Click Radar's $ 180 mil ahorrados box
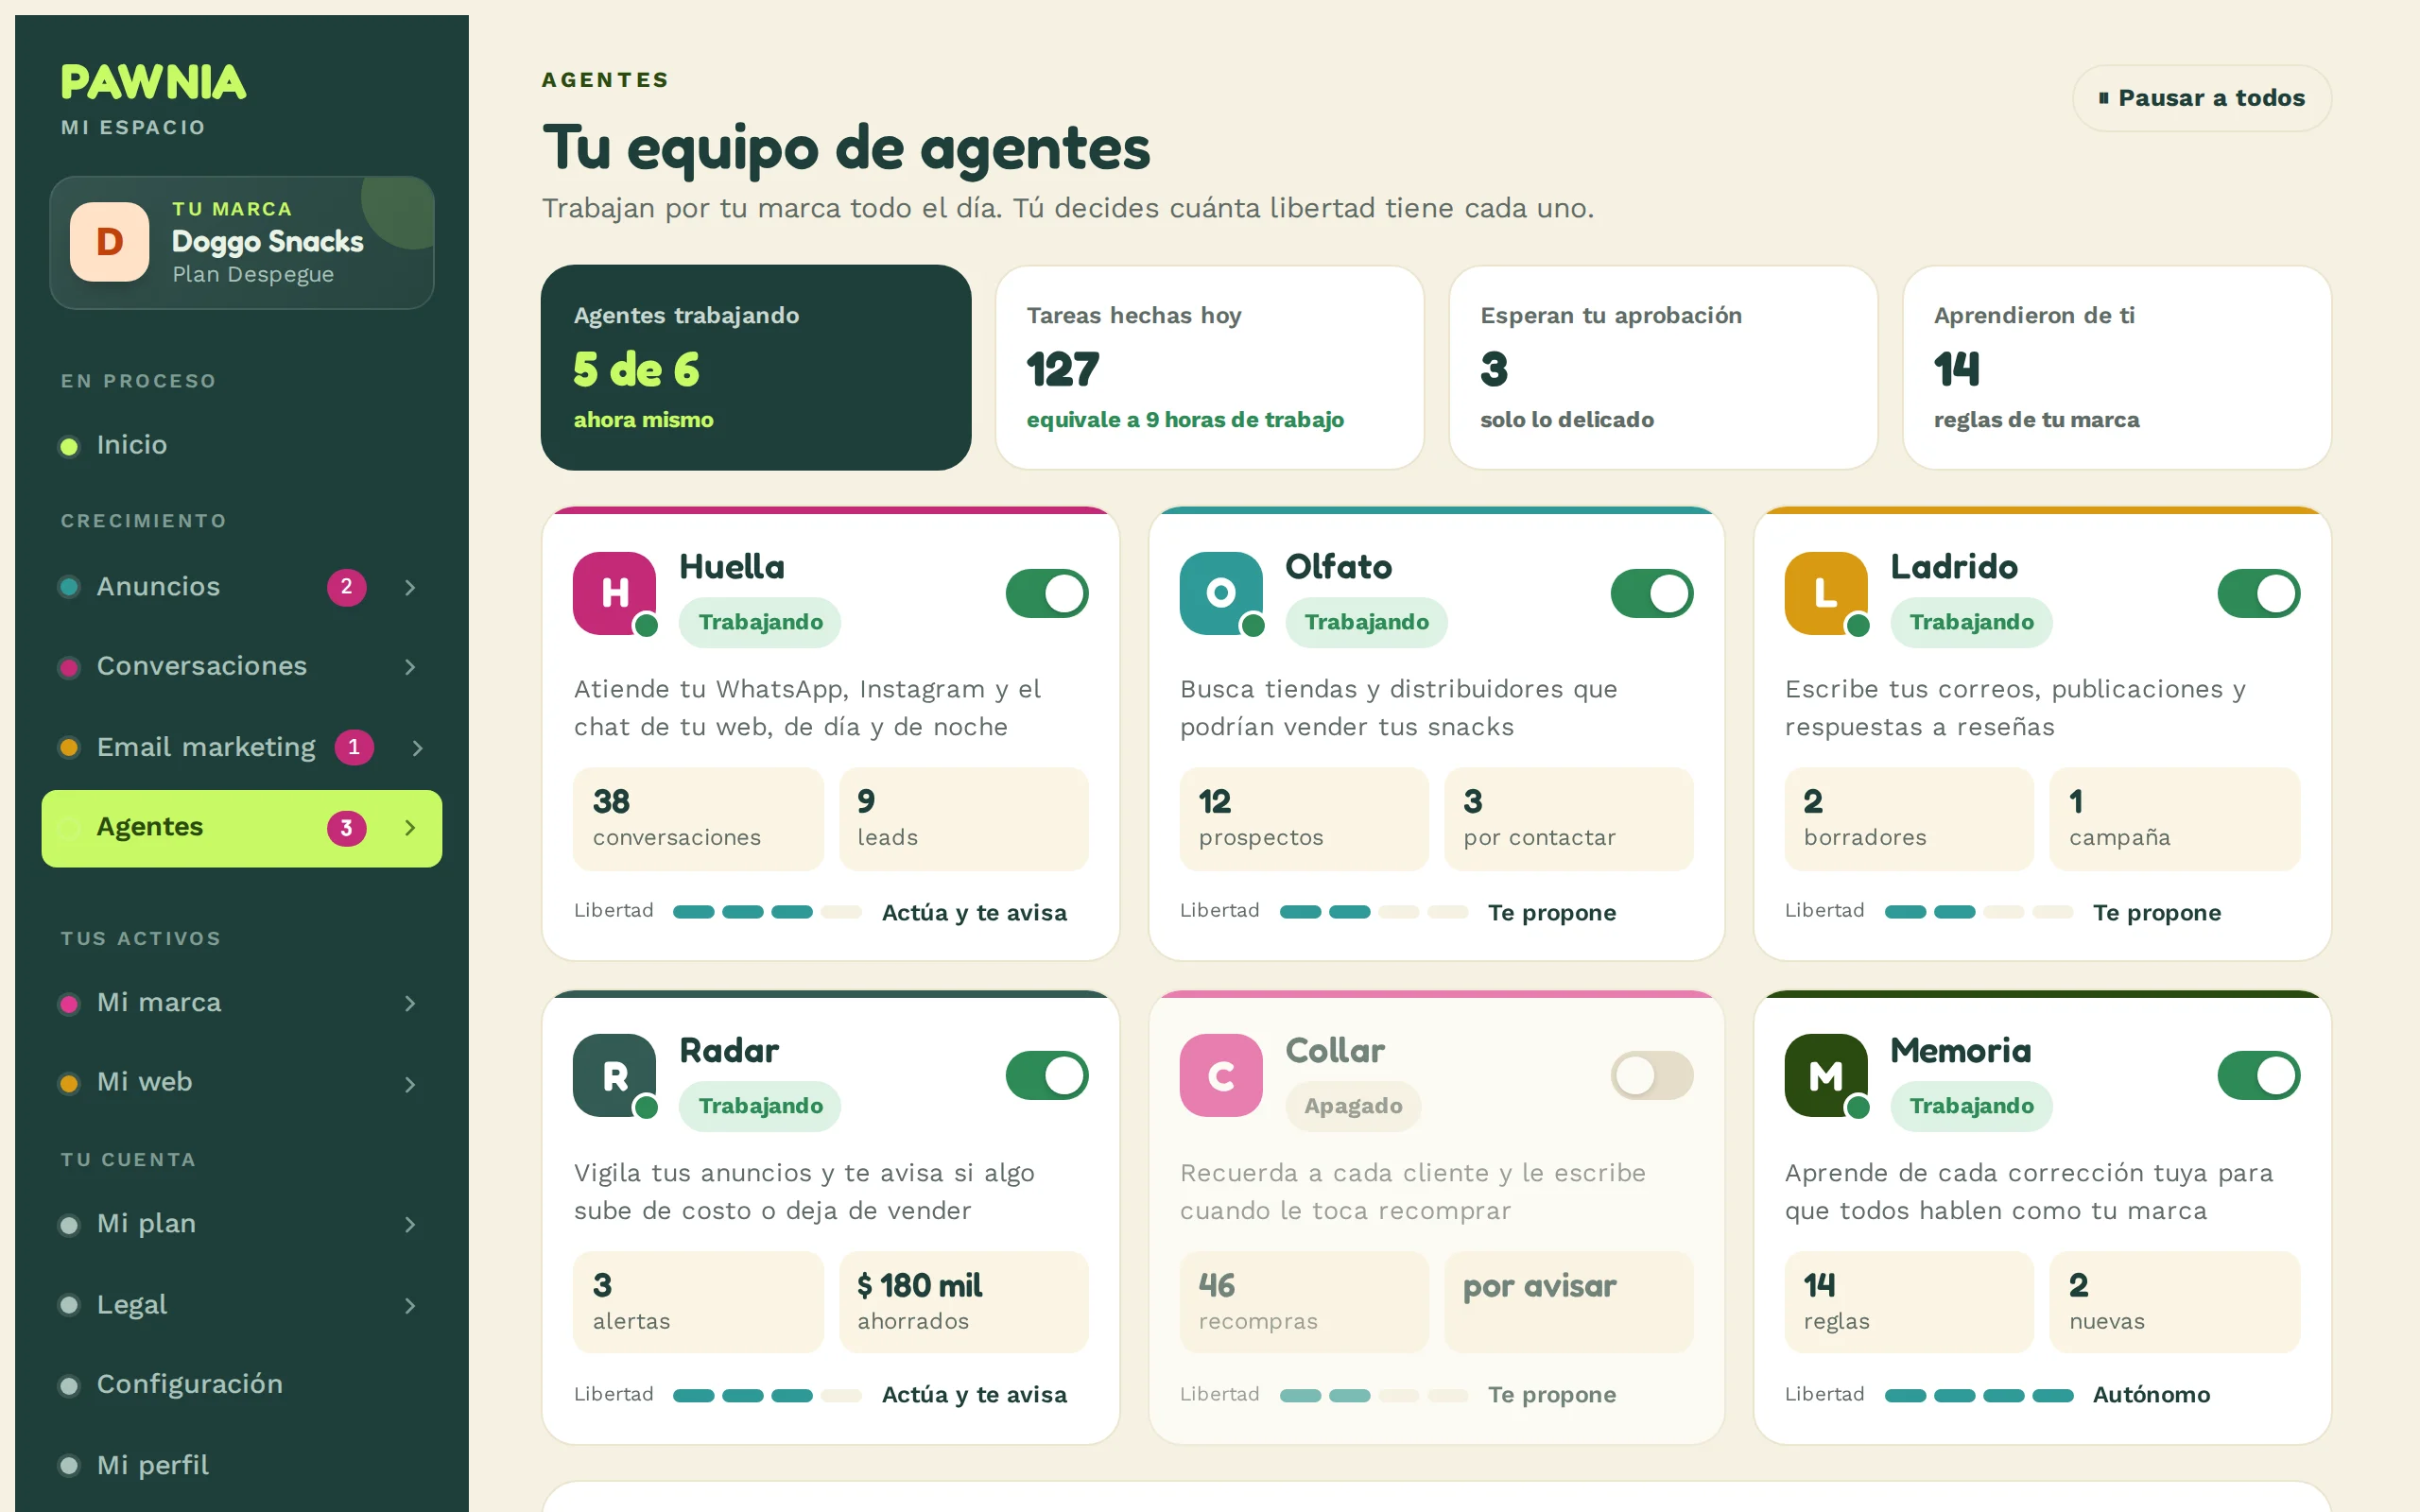This screenshot has height=1512, width=2420. pos(964,1302)
